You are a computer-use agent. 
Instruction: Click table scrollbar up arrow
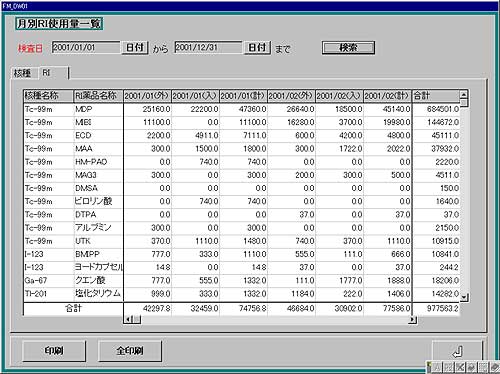pos(464,95)
